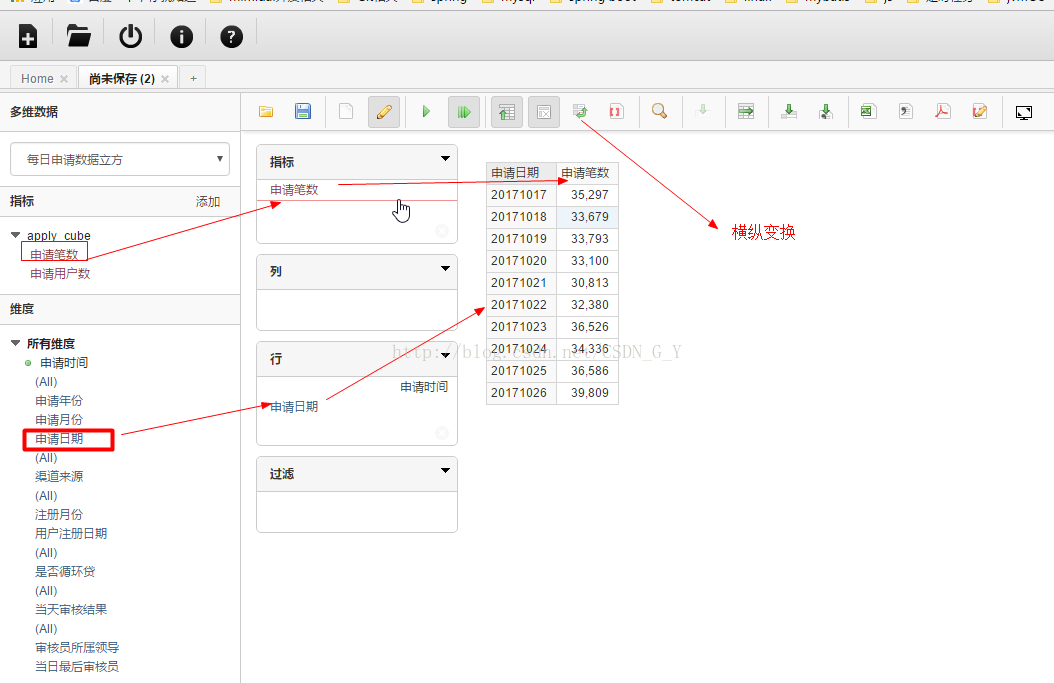Run the query with green play icon
The image size is (1054, 683).
point(425,112)
